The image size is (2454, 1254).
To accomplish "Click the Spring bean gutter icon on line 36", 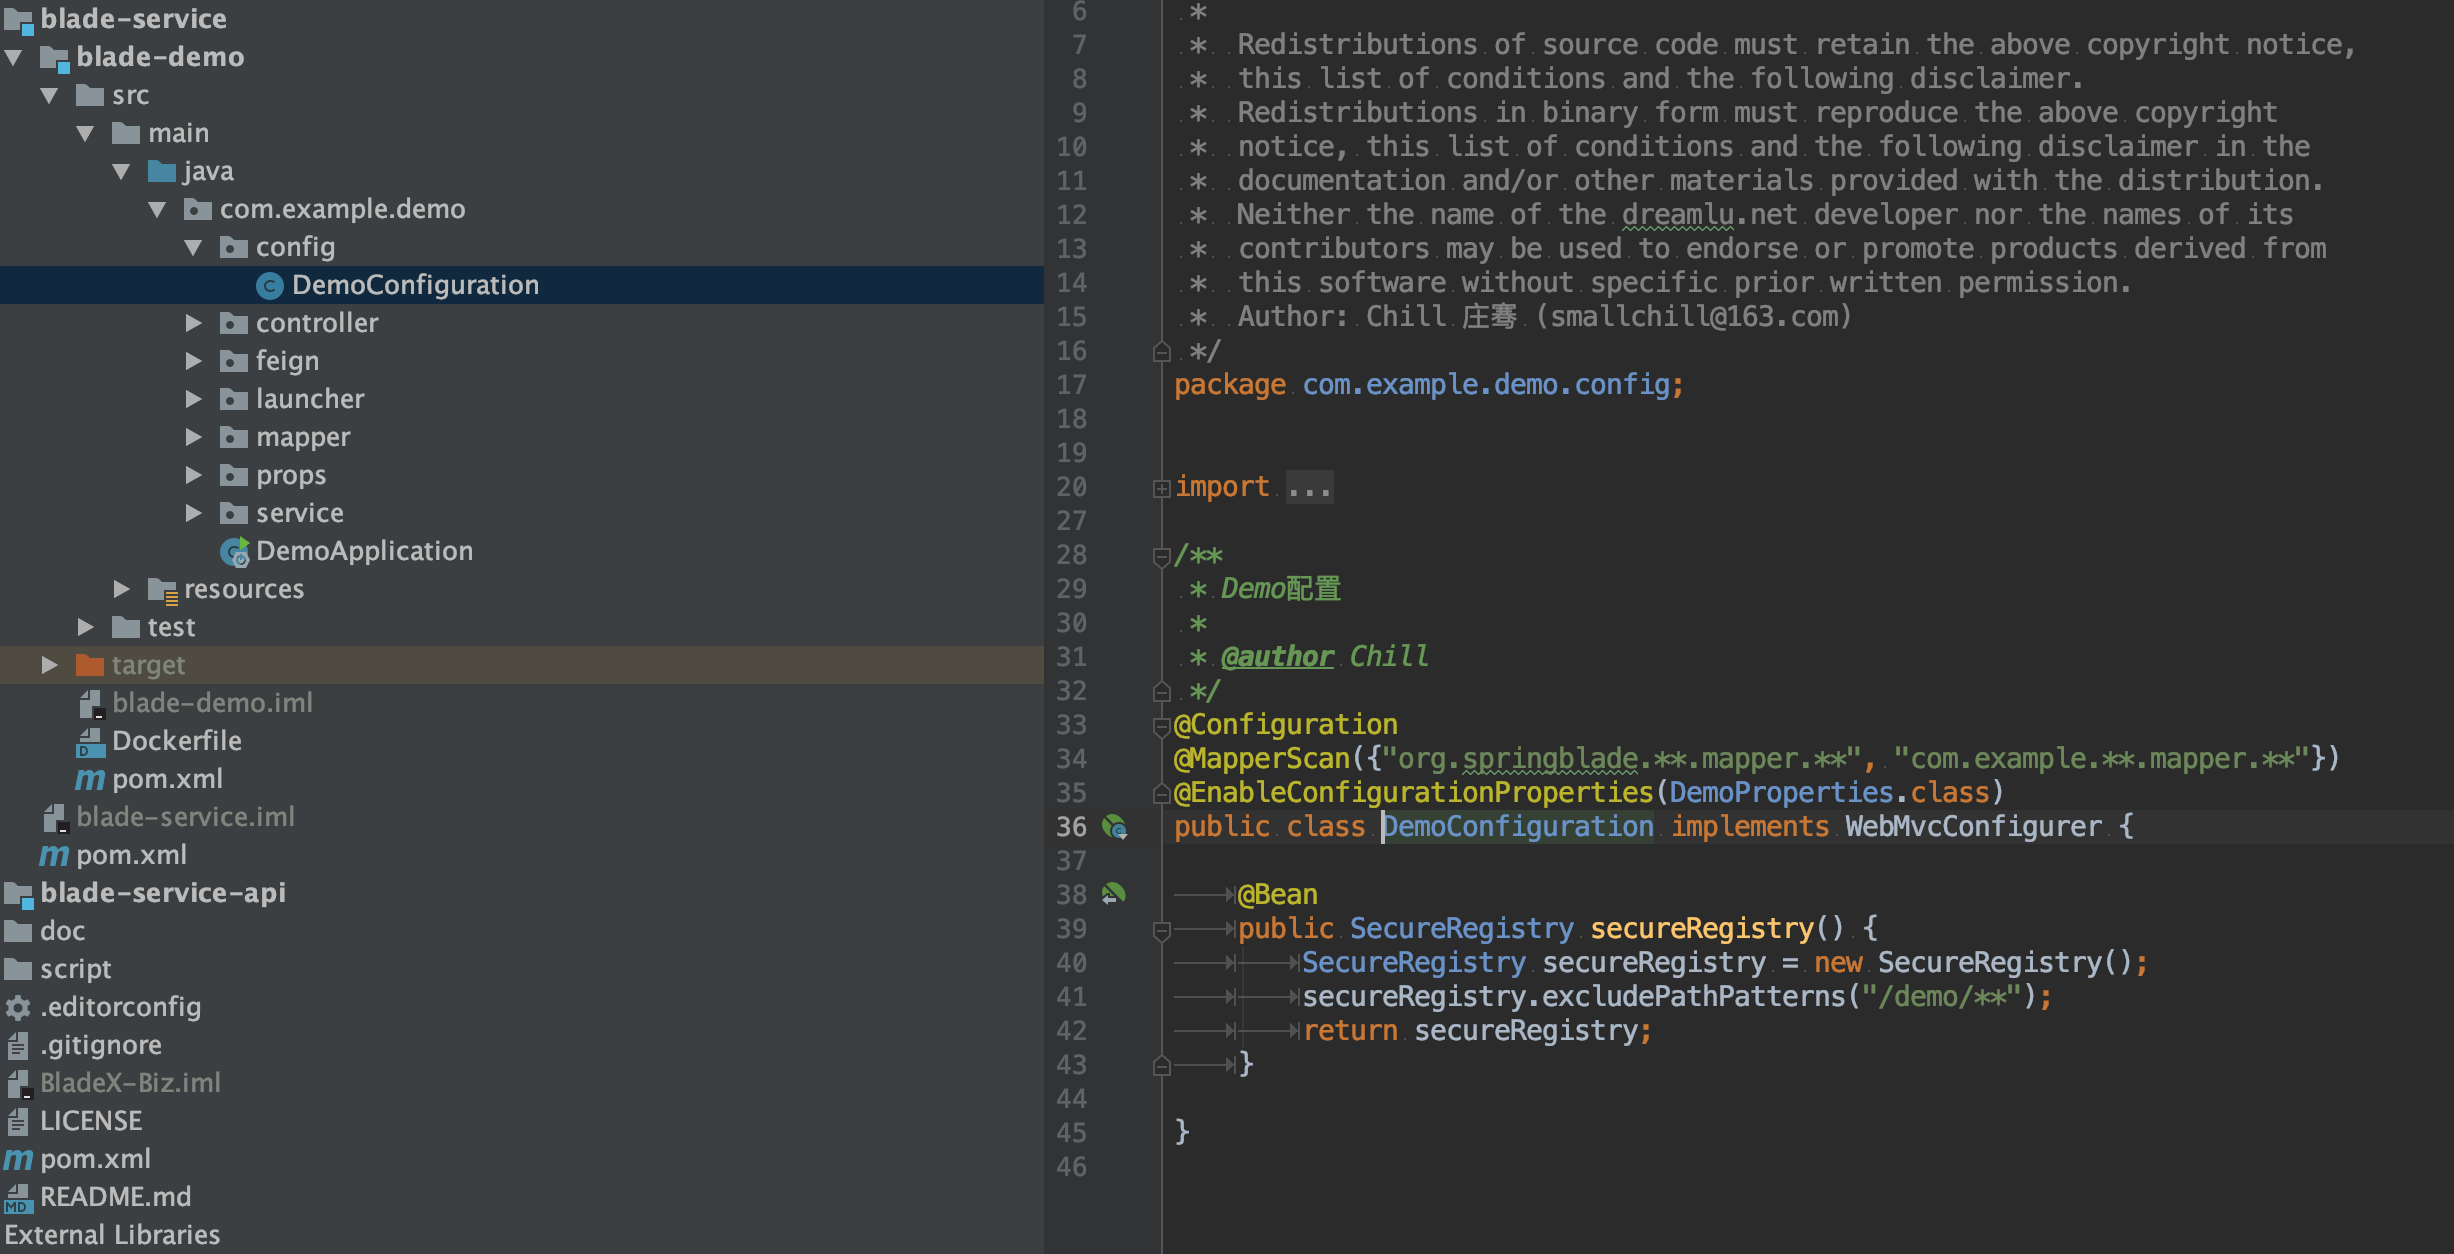I will 1114,827.
